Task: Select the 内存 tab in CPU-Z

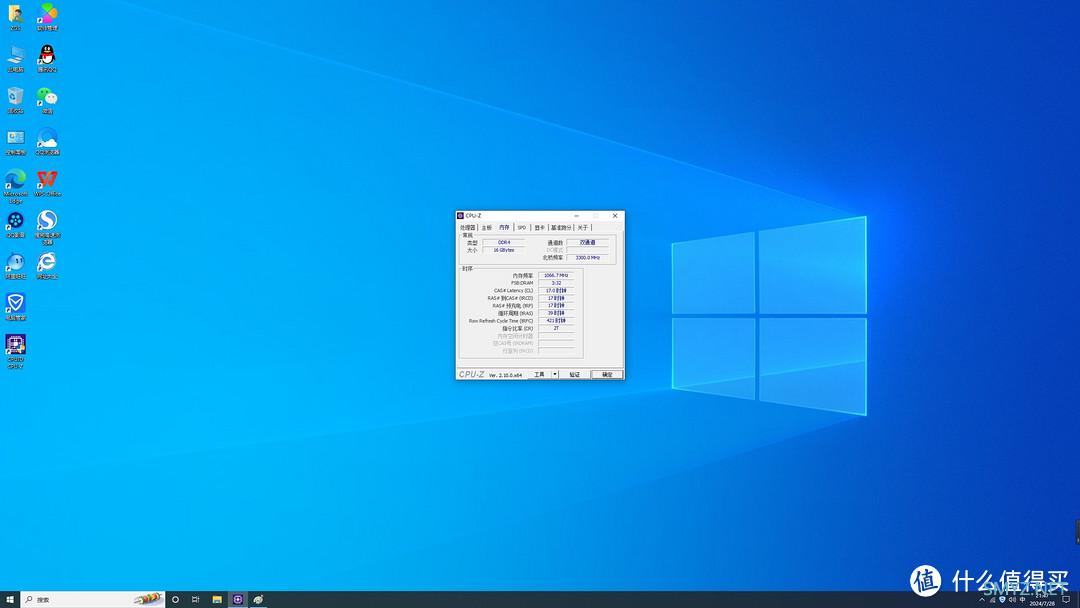Action: [504, 227]
